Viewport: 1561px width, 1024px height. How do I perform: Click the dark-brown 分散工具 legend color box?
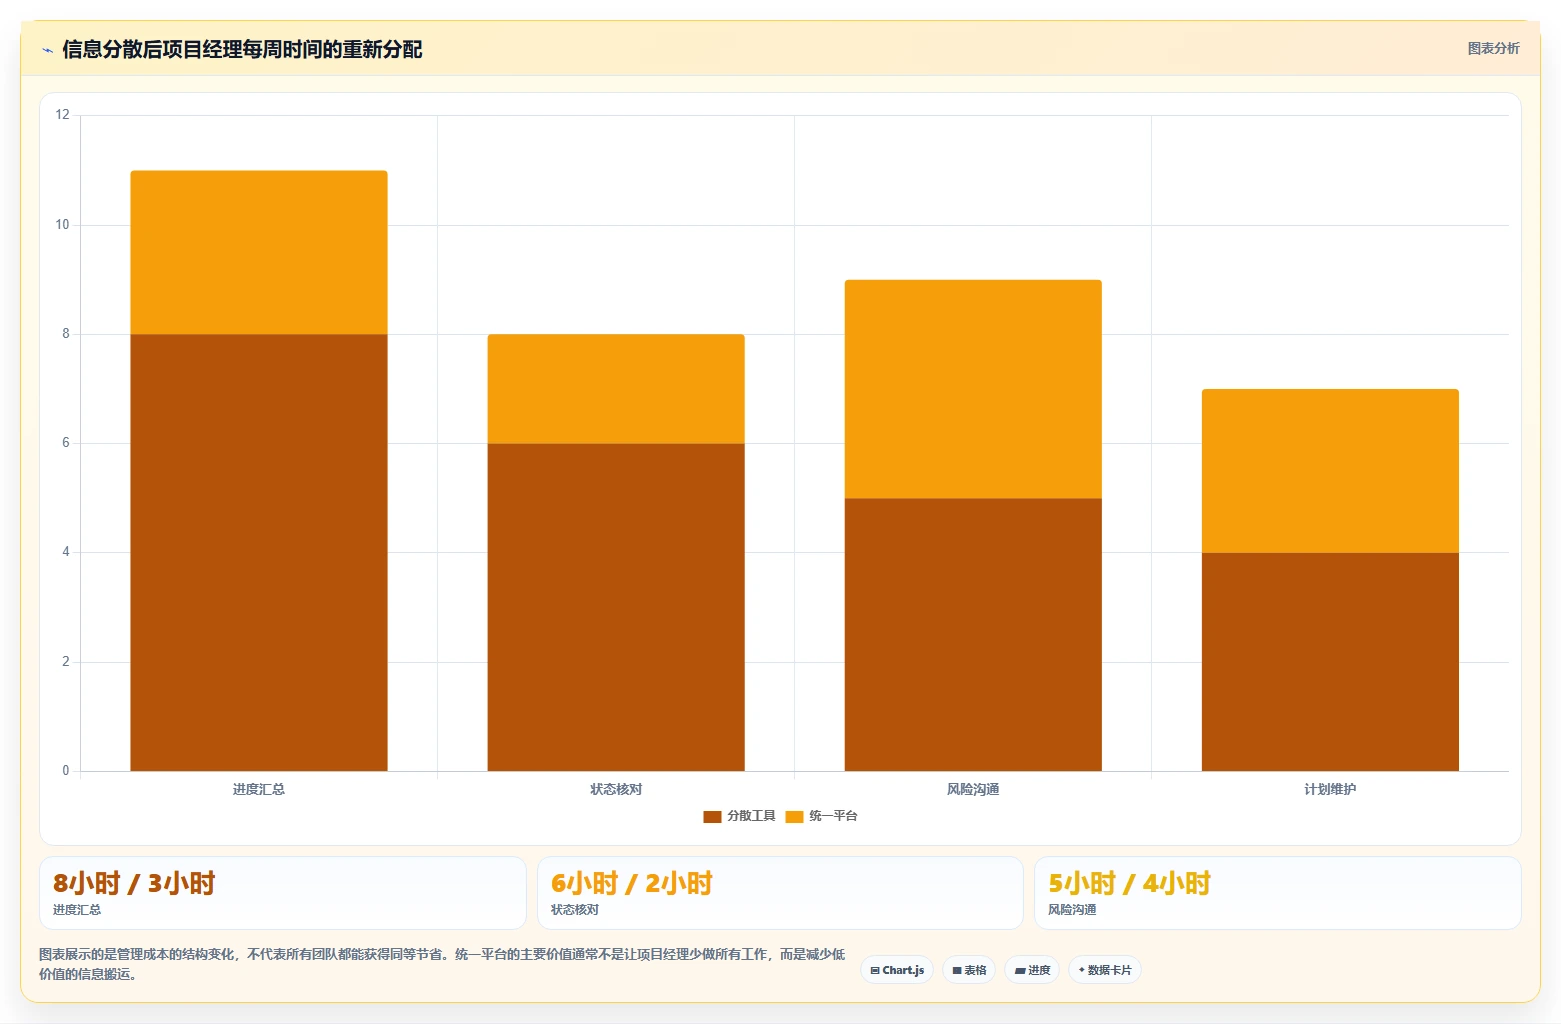click(712, 816)
